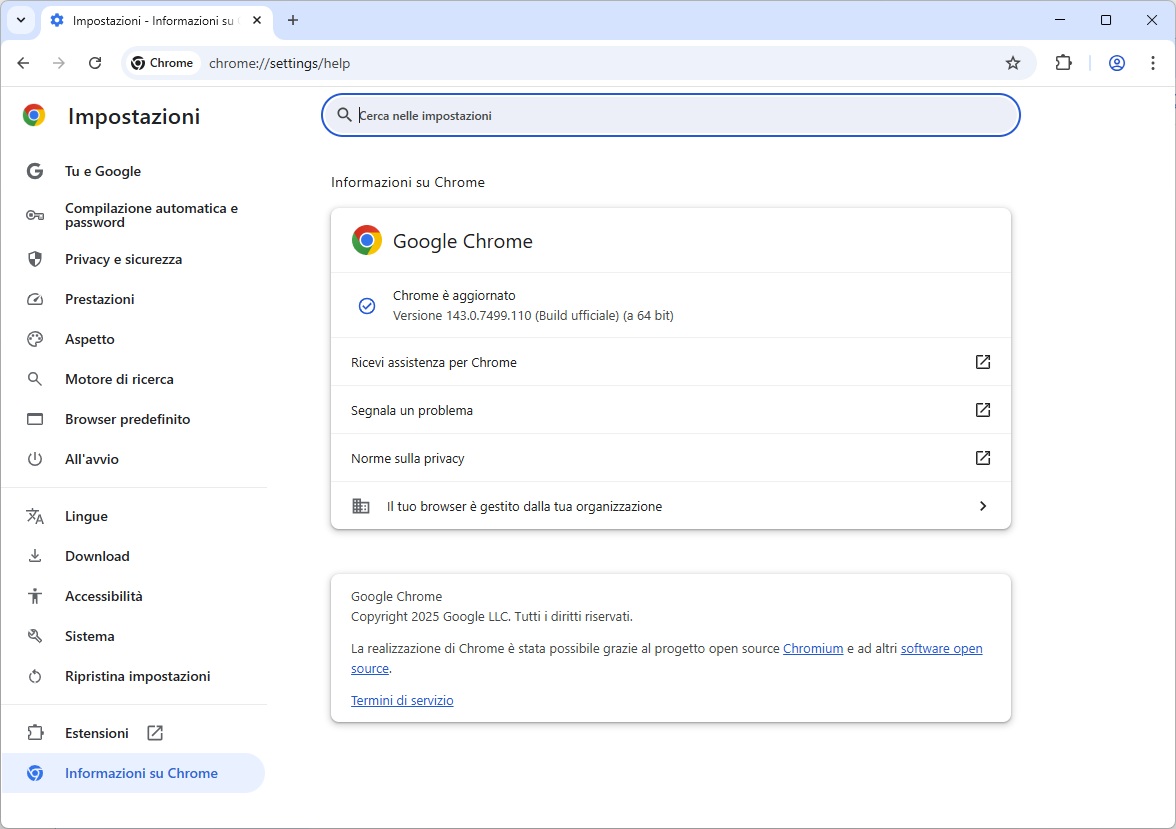
Task: Click the Chrome site info chip
Action: click(162, 63)
